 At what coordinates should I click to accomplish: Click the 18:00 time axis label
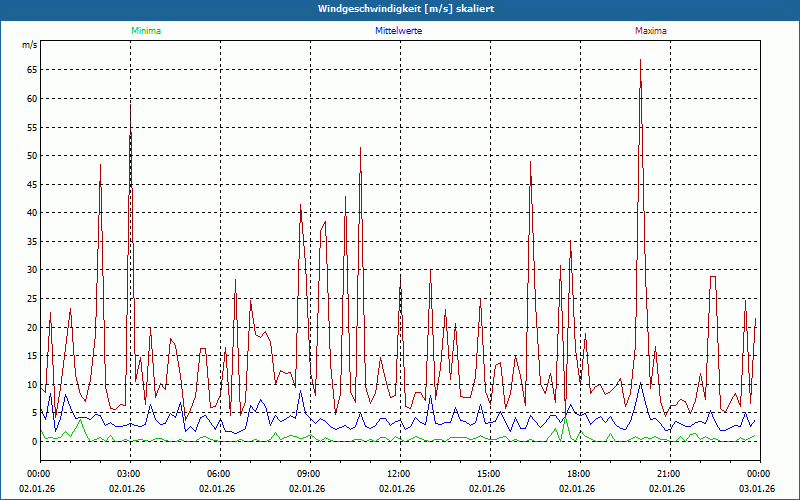pos(577,474)
